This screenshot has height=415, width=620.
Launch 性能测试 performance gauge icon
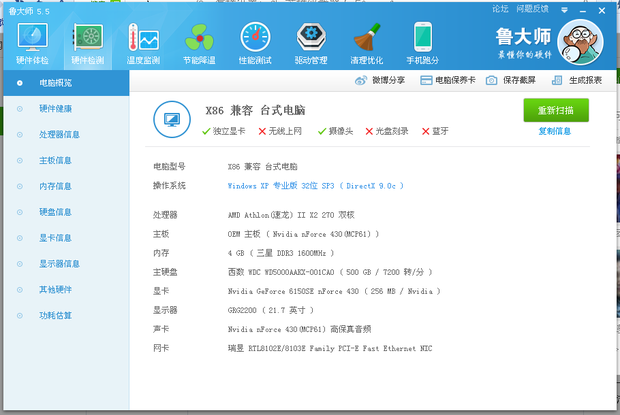(x=255, y=43)
